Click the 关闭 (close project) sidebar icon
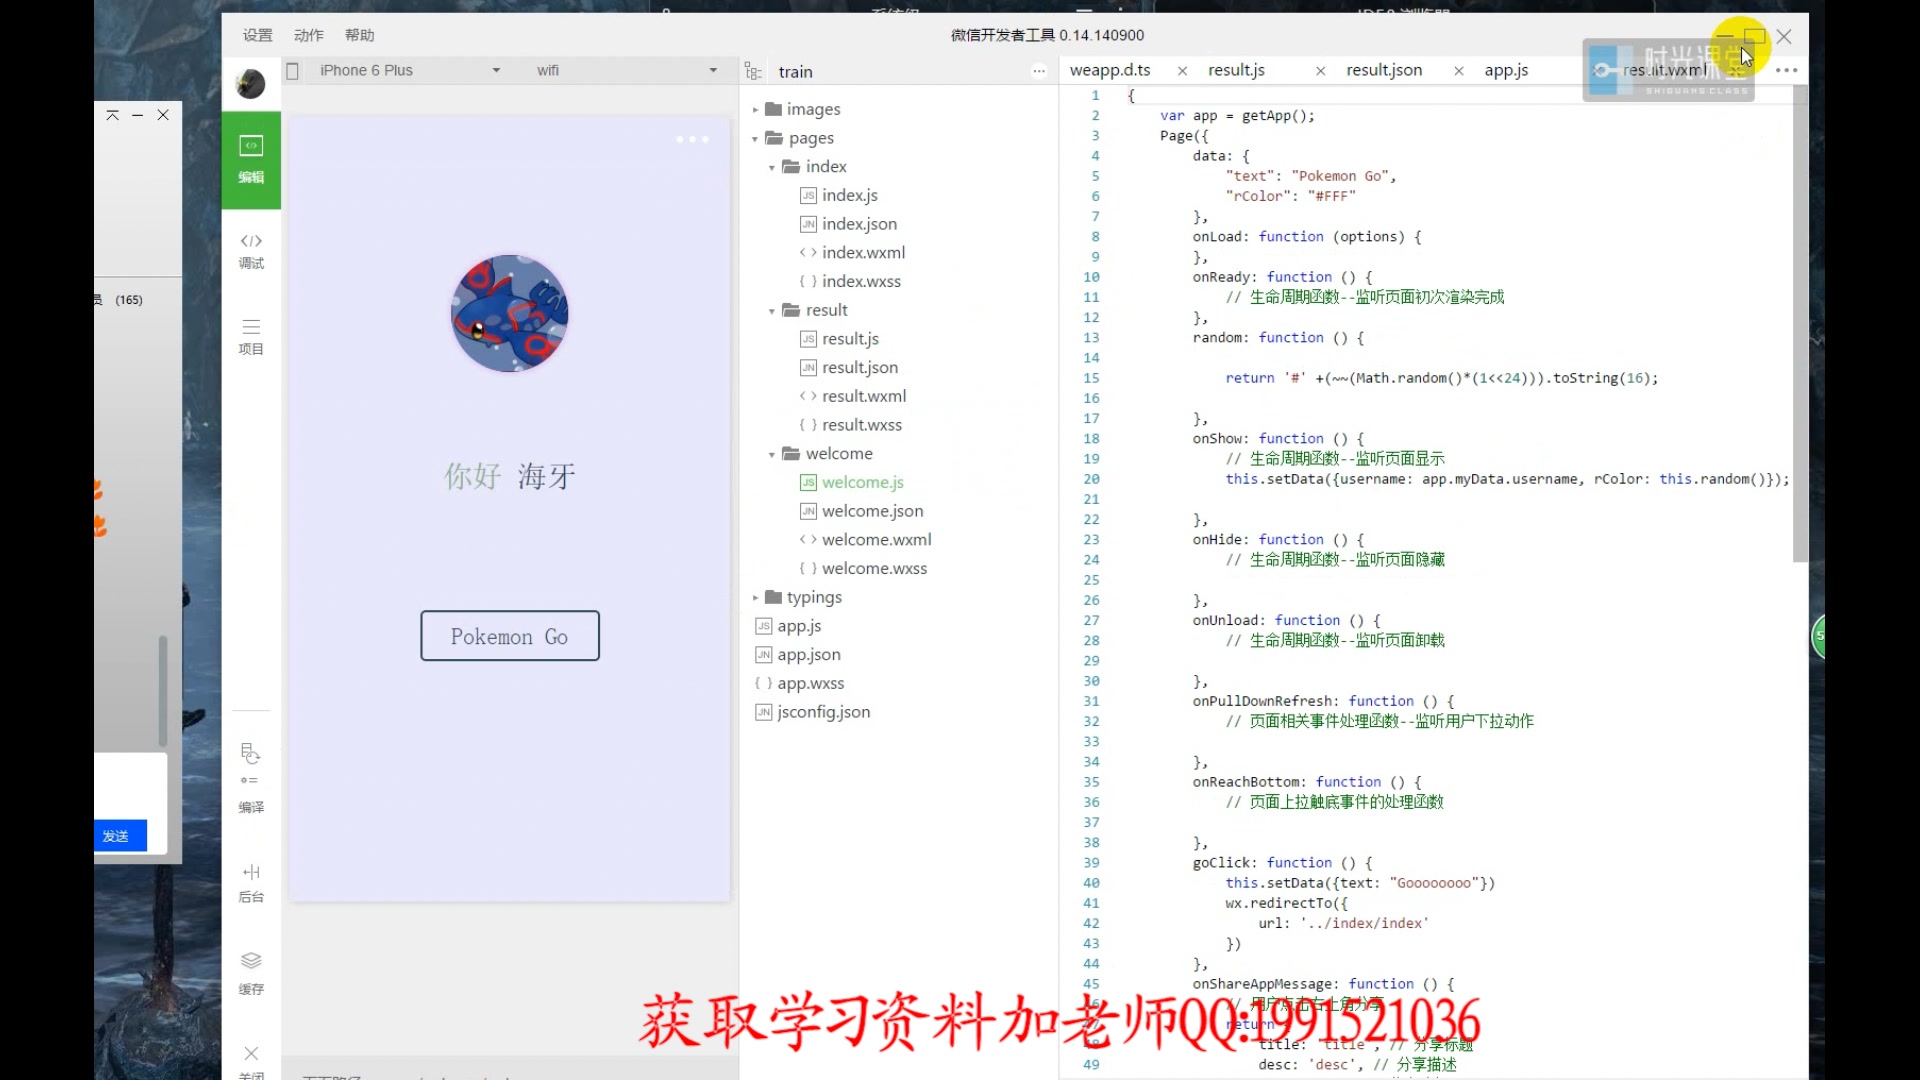This screenshot has height=1080, width=1920. pos(251,1062)
